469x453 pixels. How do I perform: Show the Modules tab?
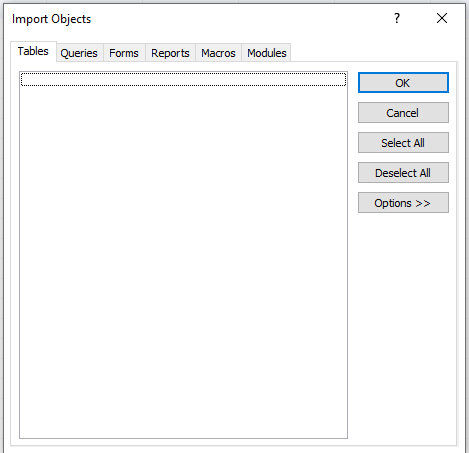coord(267,53)
